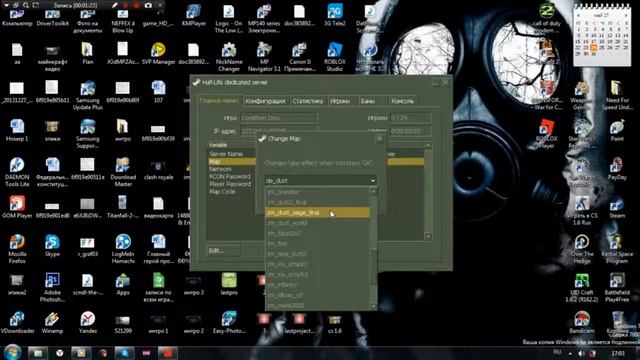This screenshot has height=360, width=640.
Task: Select the Player Password row
Action: [x=231, y=184]
